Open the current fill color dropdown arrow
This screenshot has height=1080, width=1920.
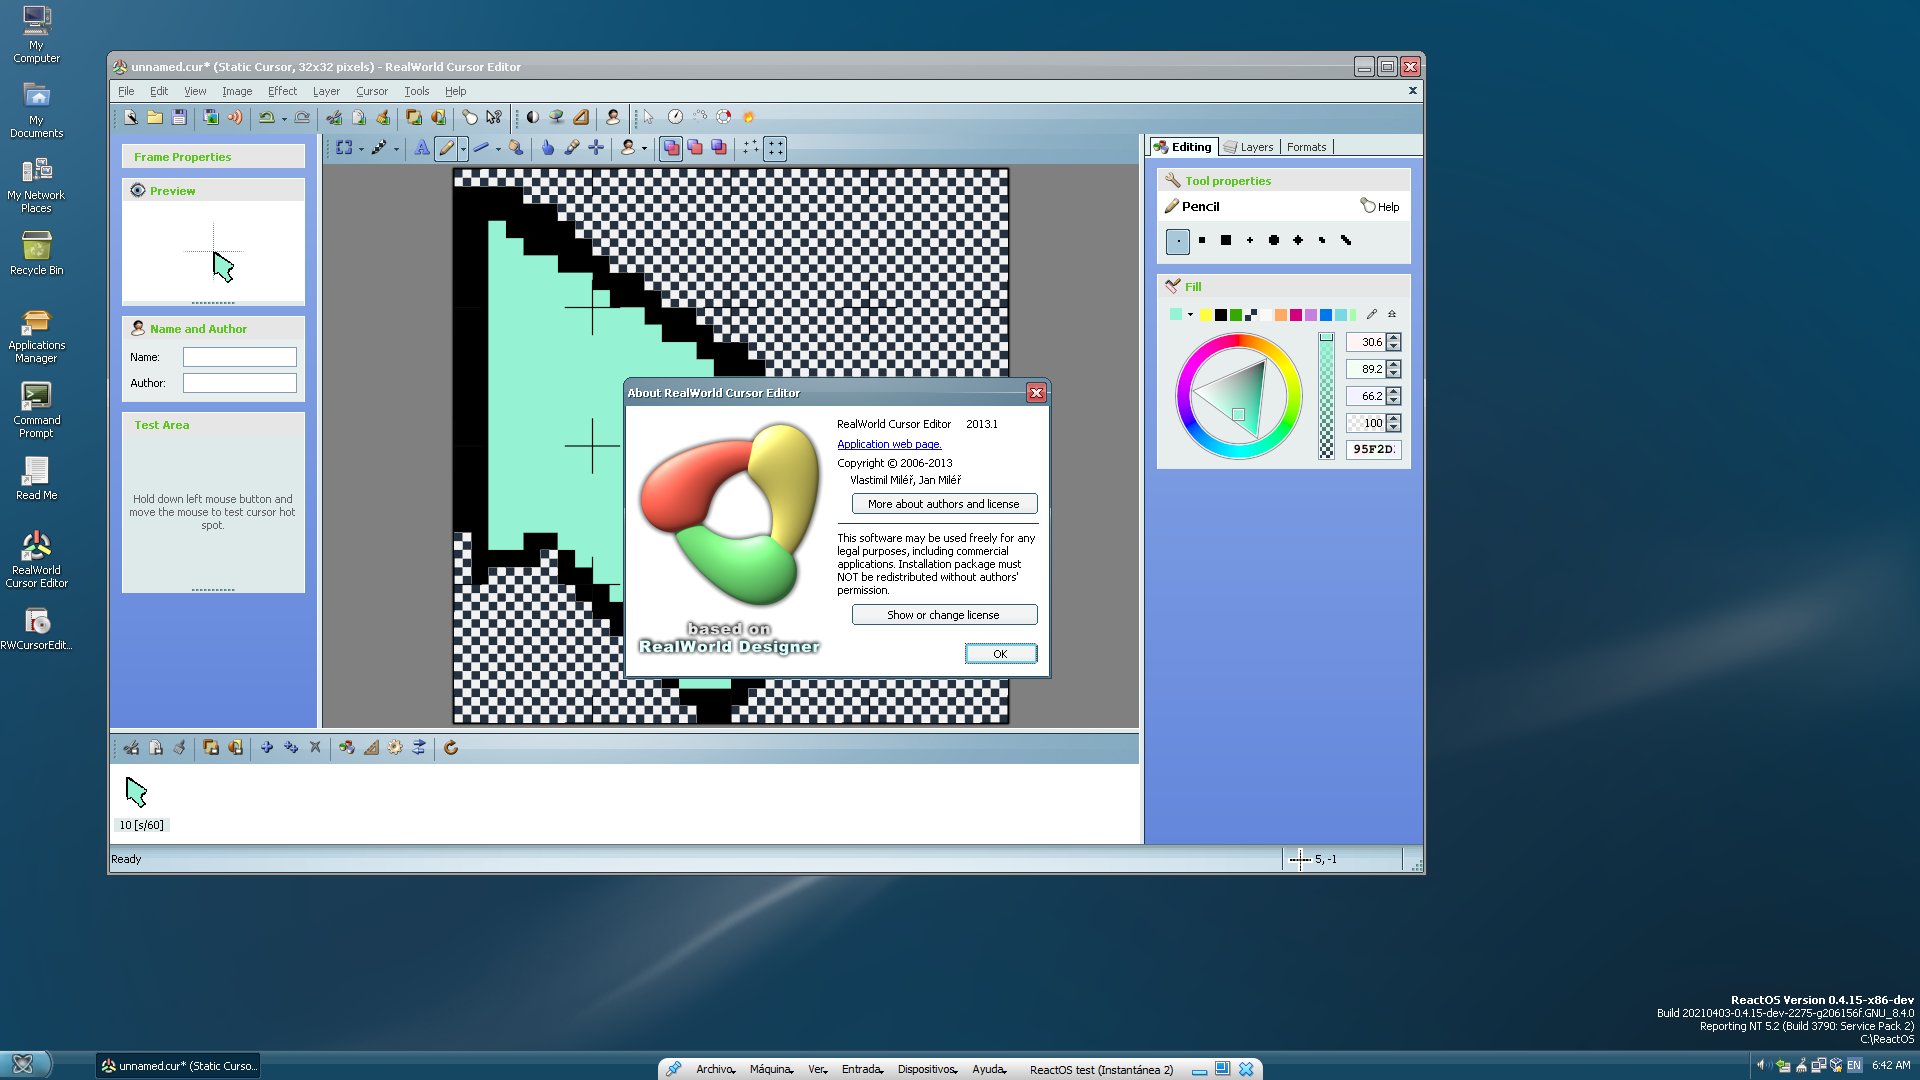tap(1190, 315)
